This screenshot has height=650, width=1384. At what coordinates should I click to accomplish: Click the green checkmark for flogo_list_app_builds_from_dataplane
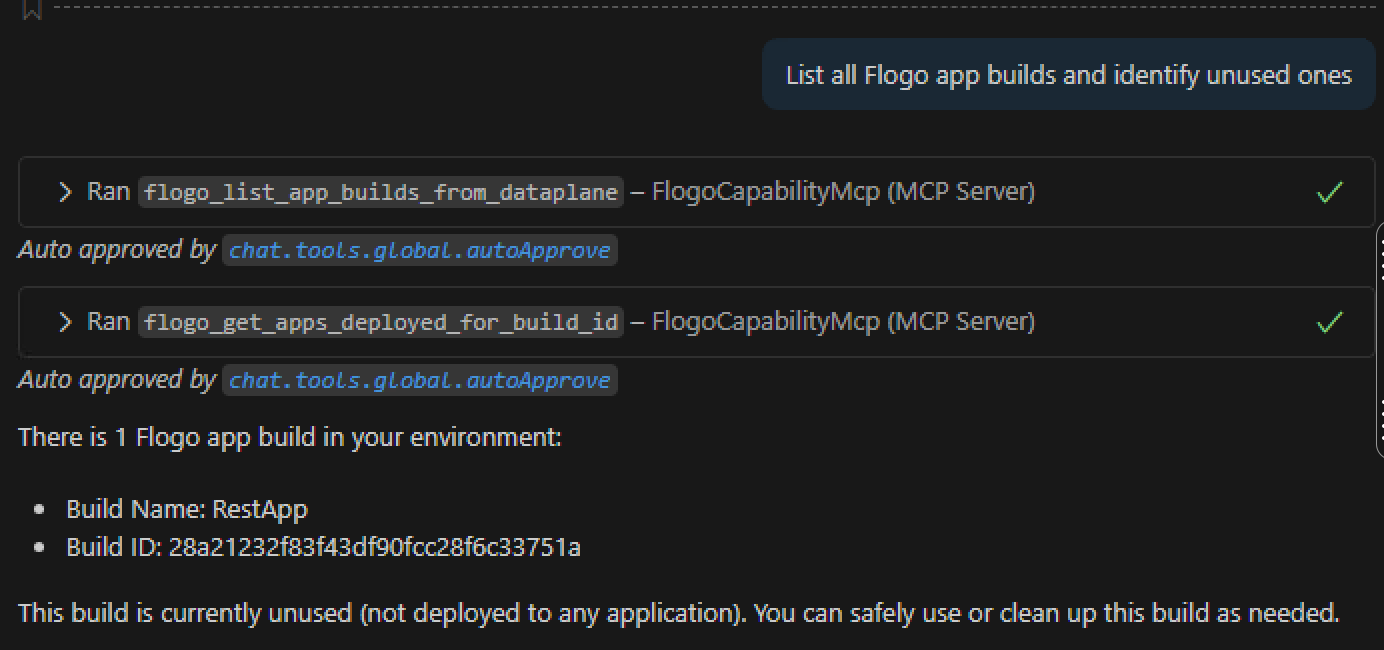click(1329, 192)
